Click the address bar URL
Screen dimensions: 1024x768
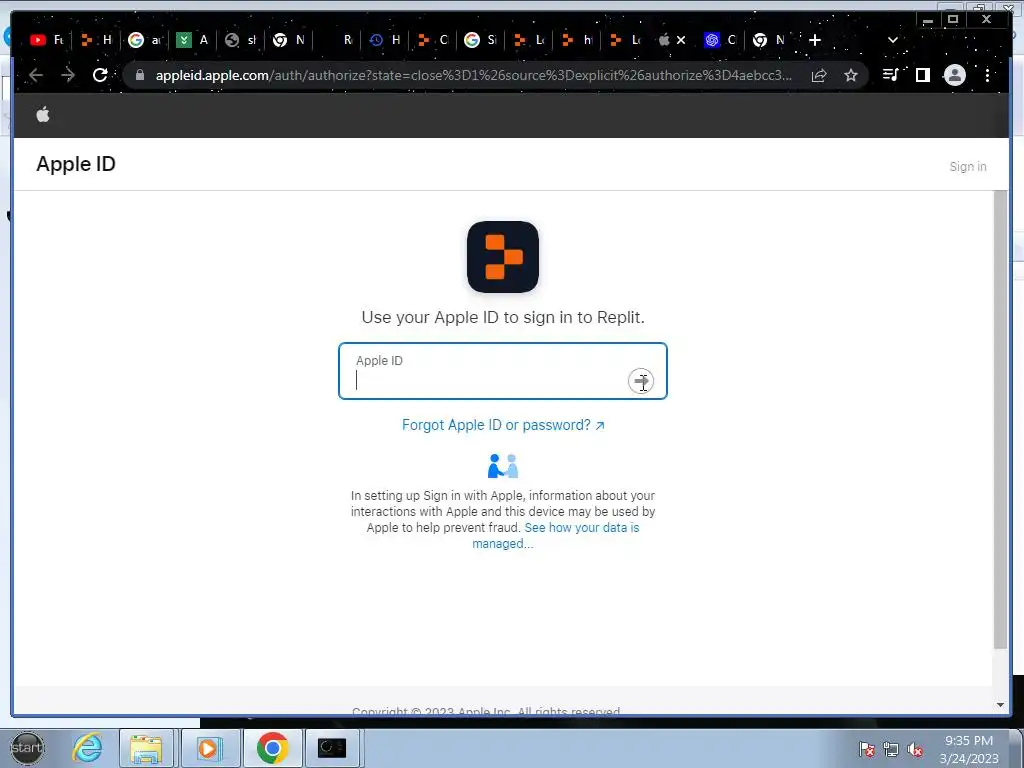tap(473, 75)
